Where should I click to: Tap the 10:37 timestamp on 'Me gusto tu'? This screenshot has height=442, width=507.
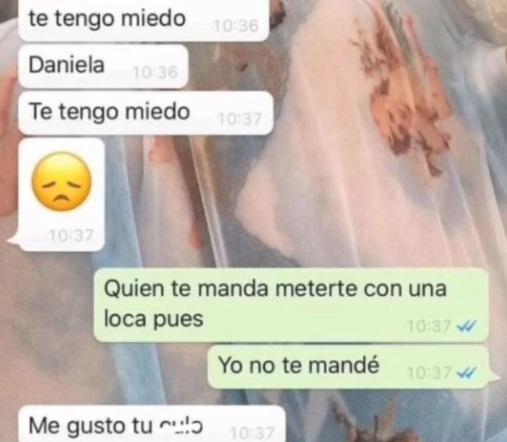coord(252,433)
